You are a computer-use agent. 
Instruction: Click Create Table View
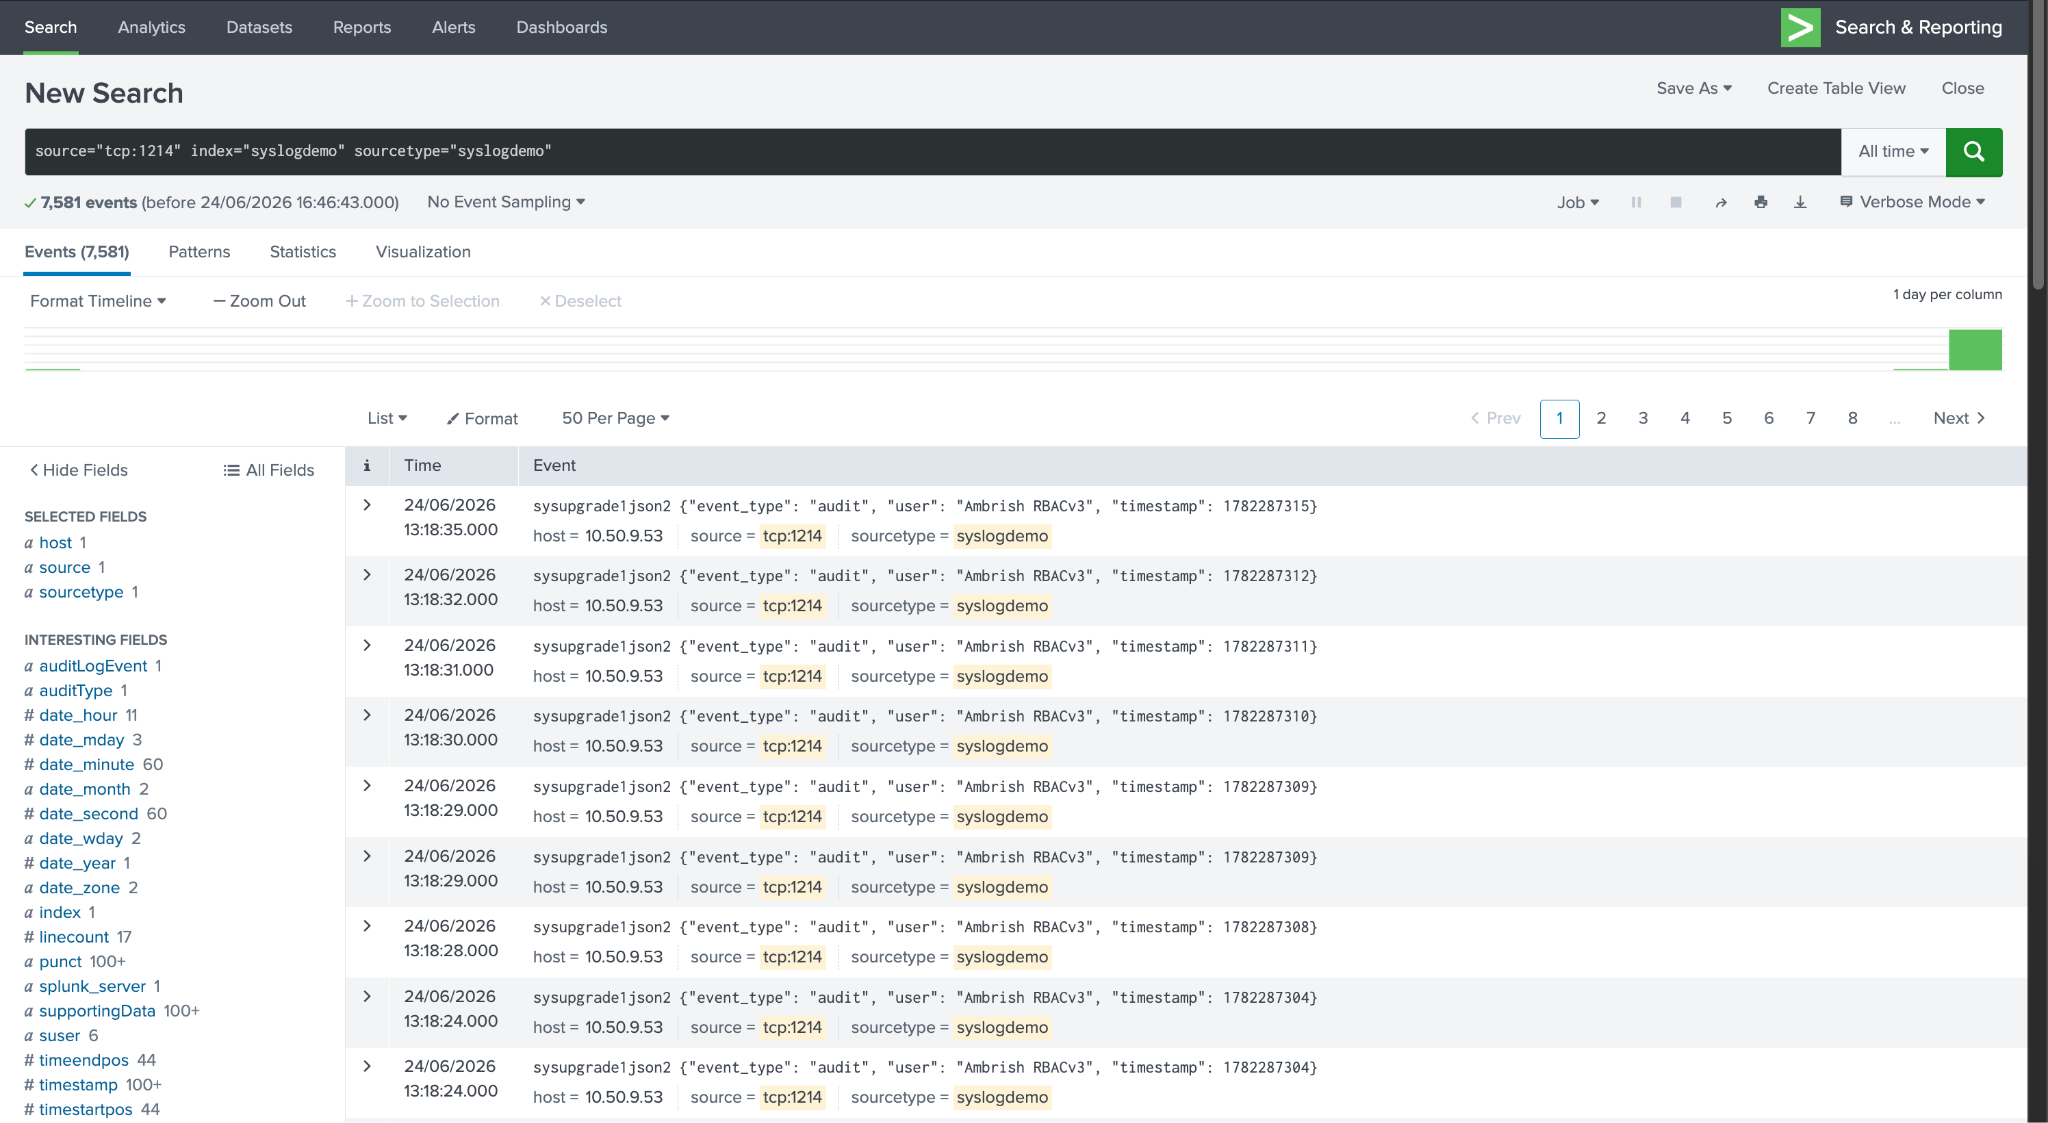click(x=1836, y=88)
